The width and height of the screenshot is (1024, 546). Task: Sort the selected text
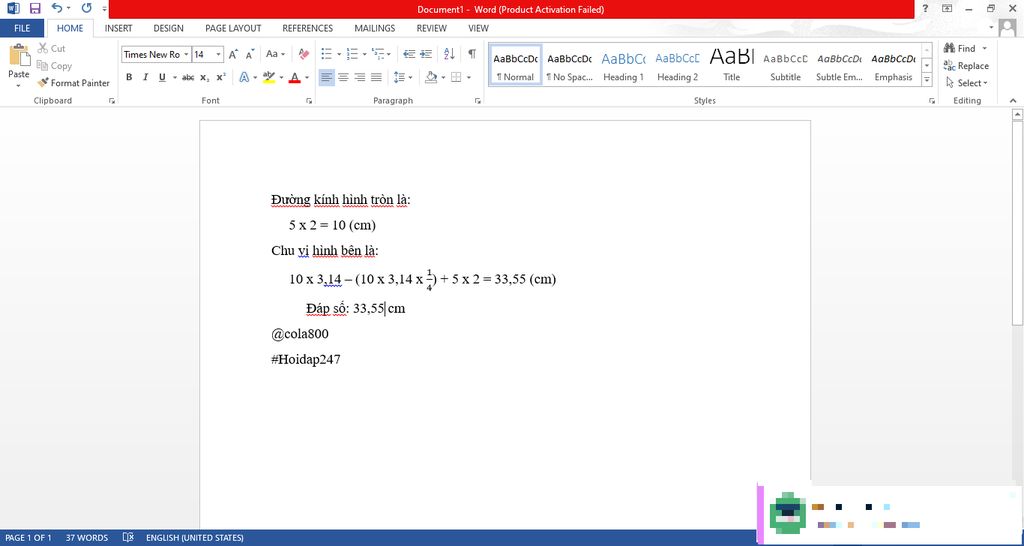[x=449, y=54]
